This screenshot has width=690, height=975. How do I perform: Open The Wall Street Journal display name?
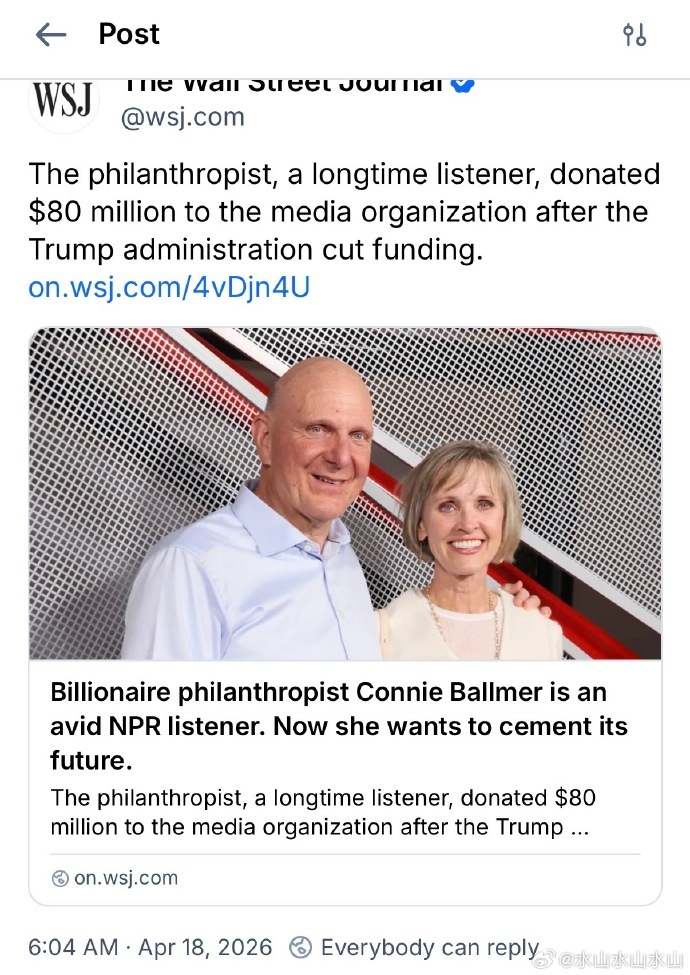pyautogui.click(x=281, y=84)
